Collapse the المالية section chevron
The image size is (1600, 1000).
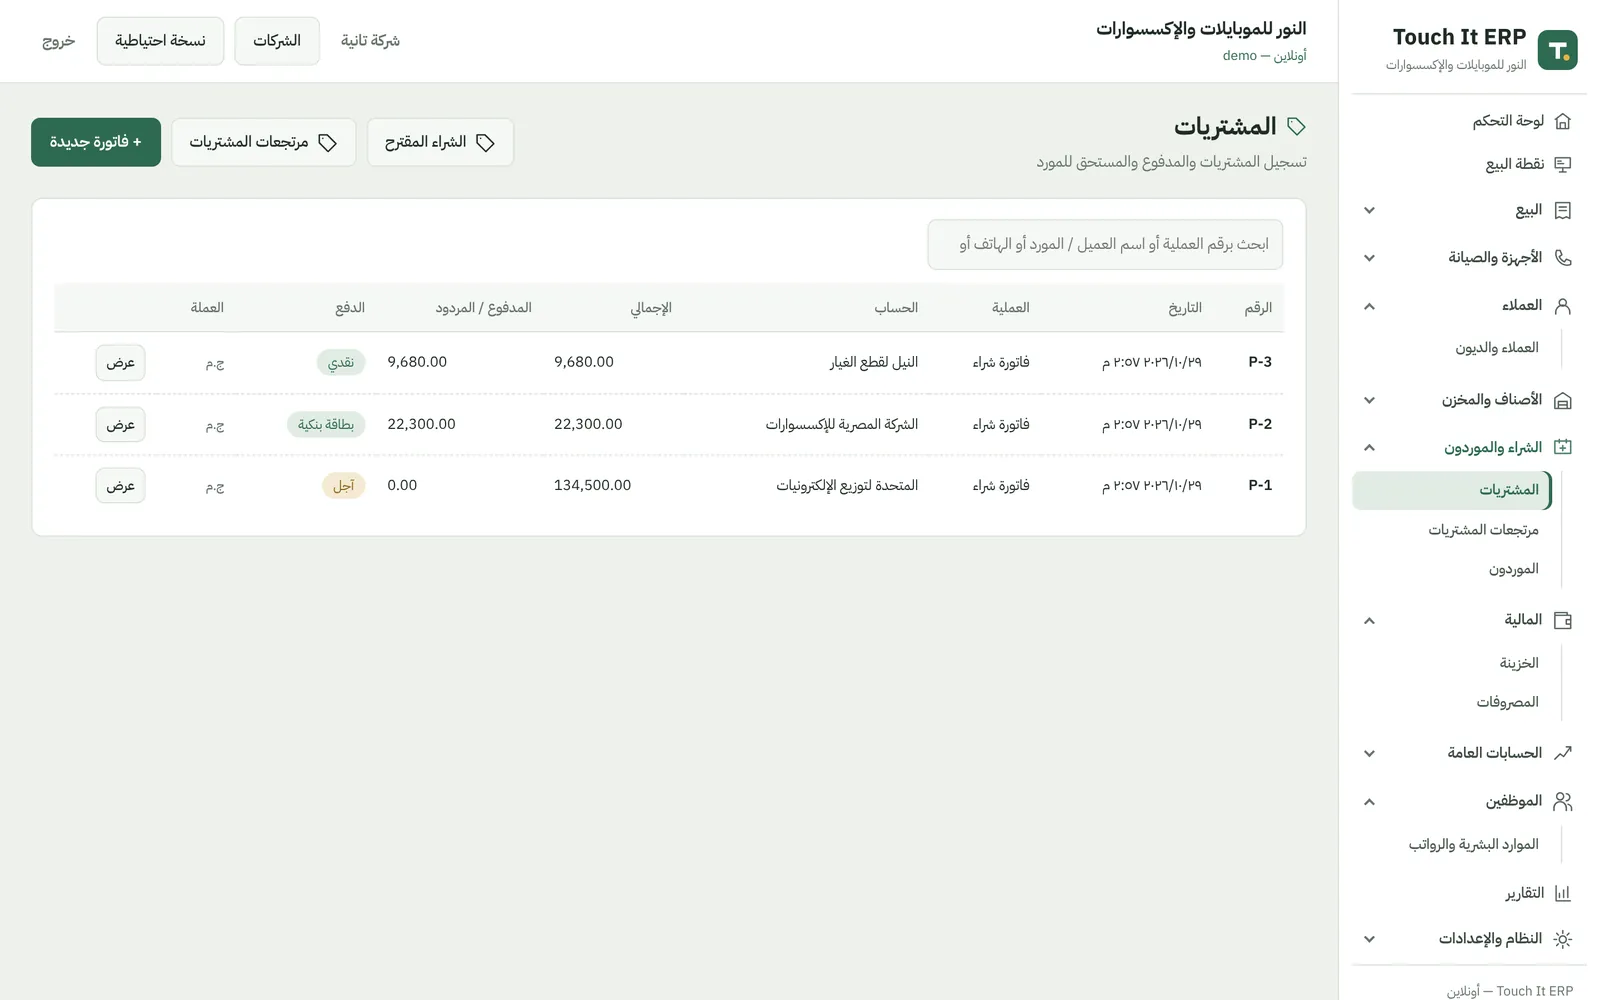(1369, 620)
